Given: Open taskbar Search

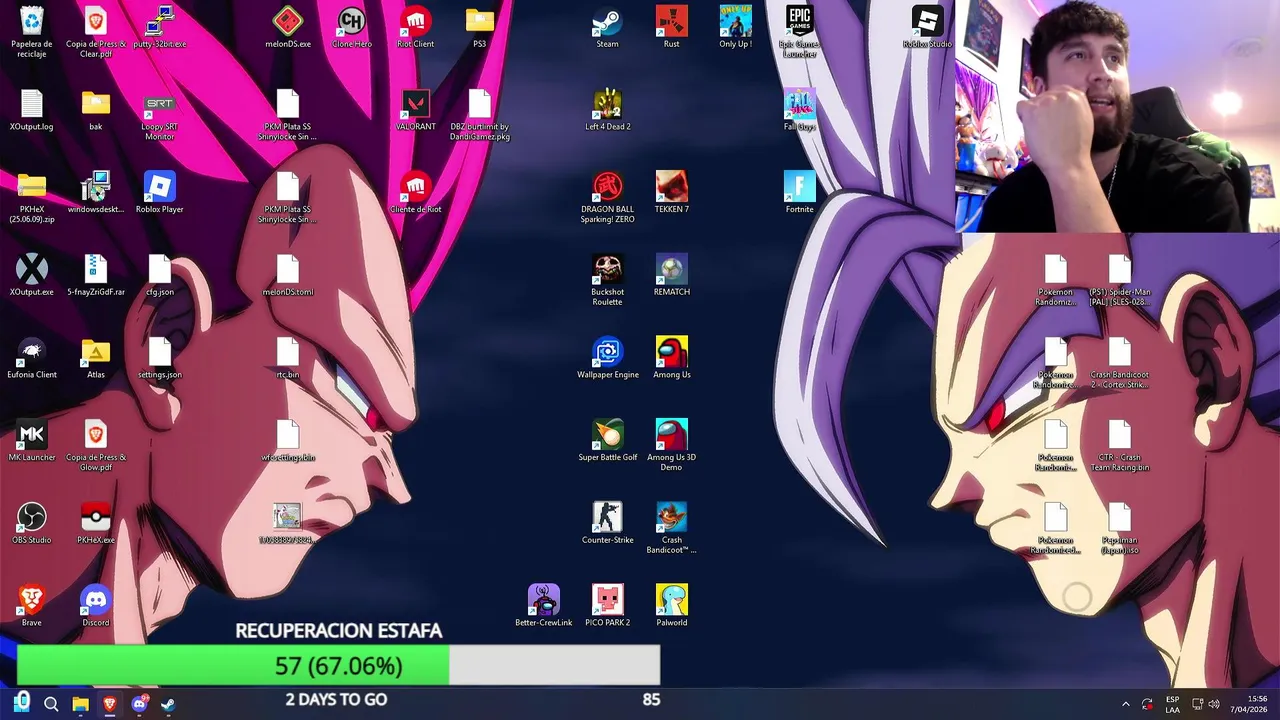Looking at the screenshot, I should (51, 704).
